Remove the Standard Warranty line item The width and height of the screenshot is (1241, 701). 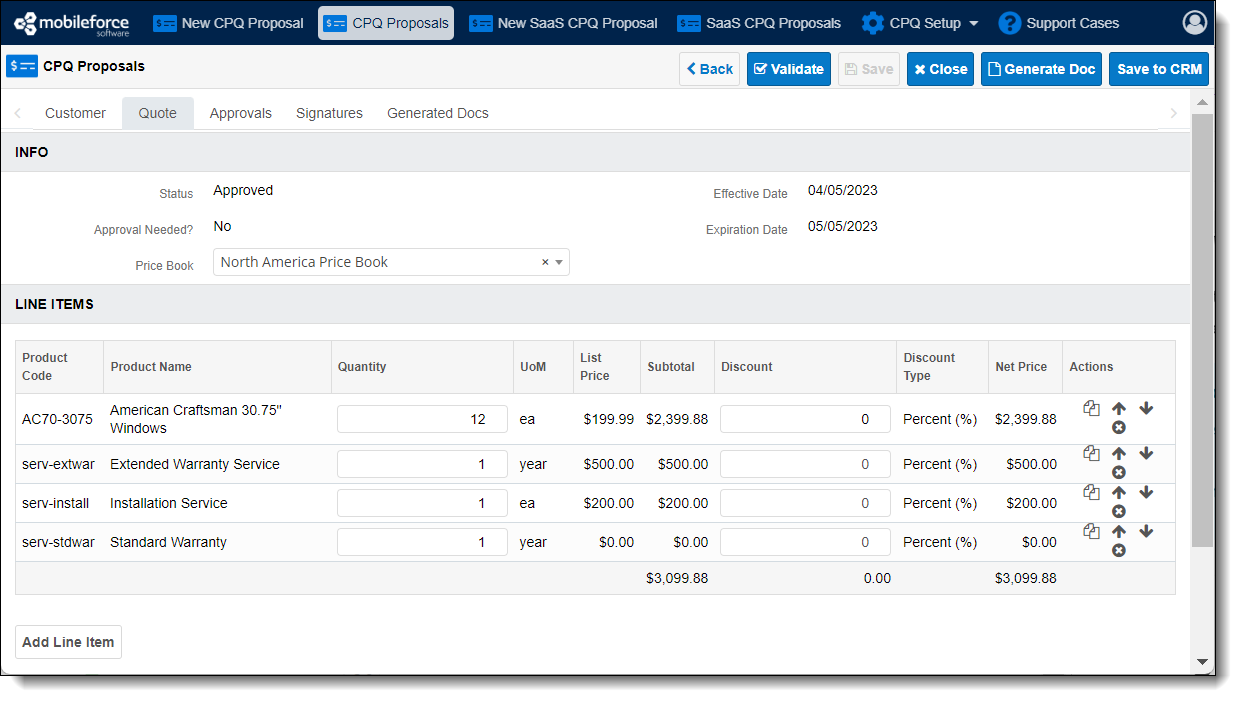1119,550
